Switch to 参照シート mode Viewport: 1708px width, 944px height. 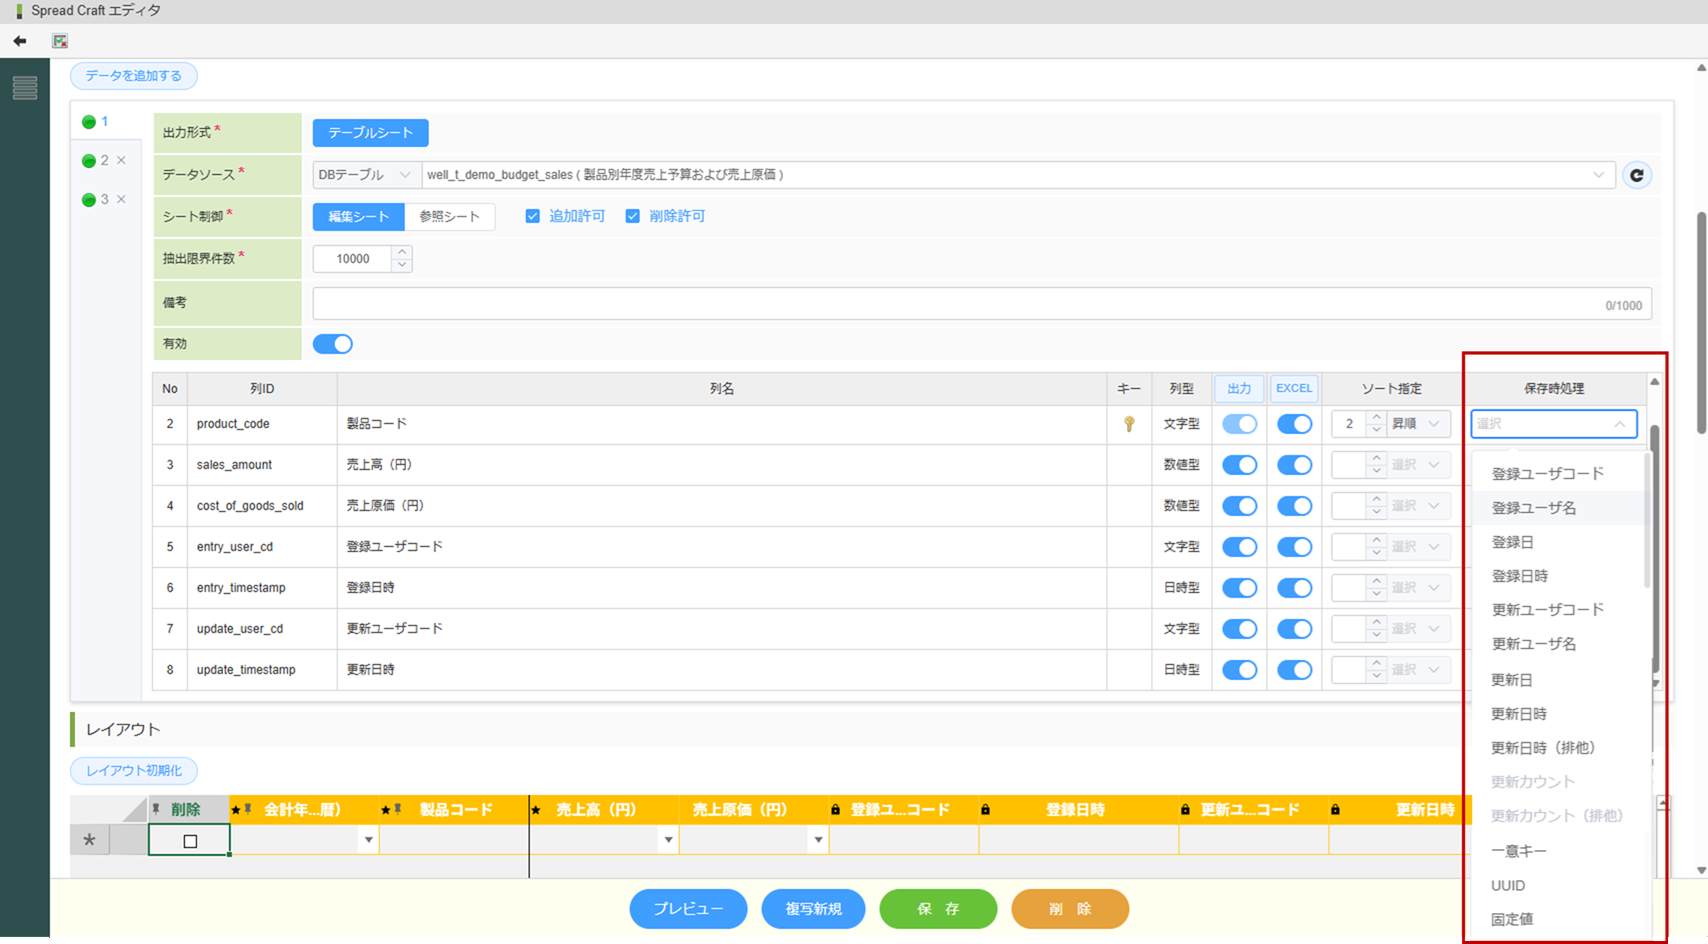tap(449, 216)
